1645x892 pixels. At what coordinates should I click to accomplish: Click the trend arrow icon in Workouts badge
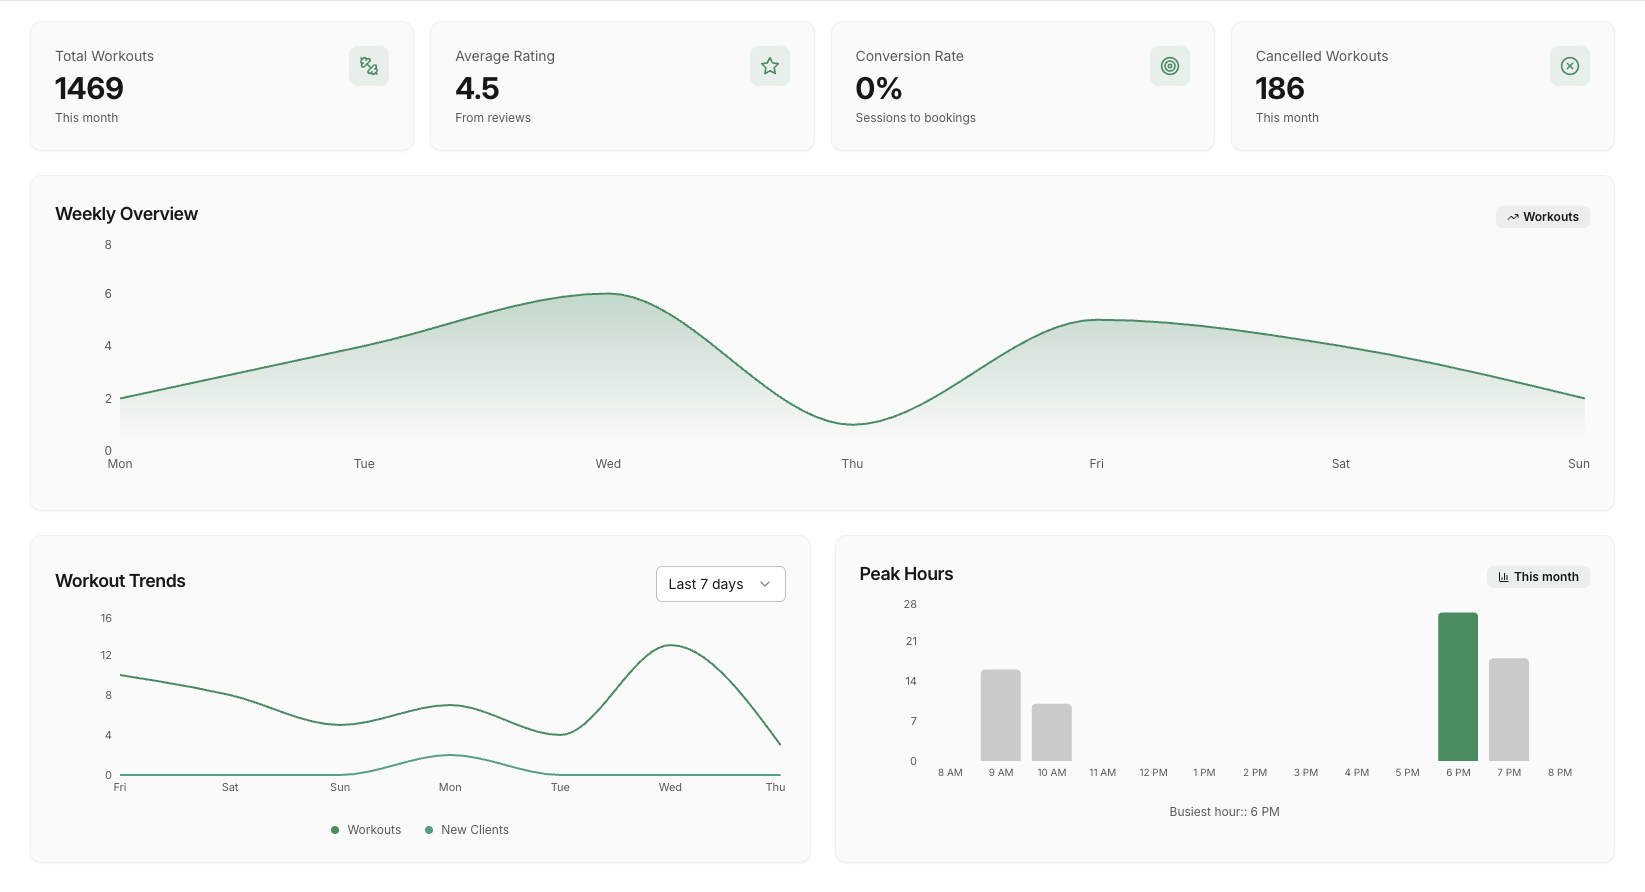click(1513, 217)
